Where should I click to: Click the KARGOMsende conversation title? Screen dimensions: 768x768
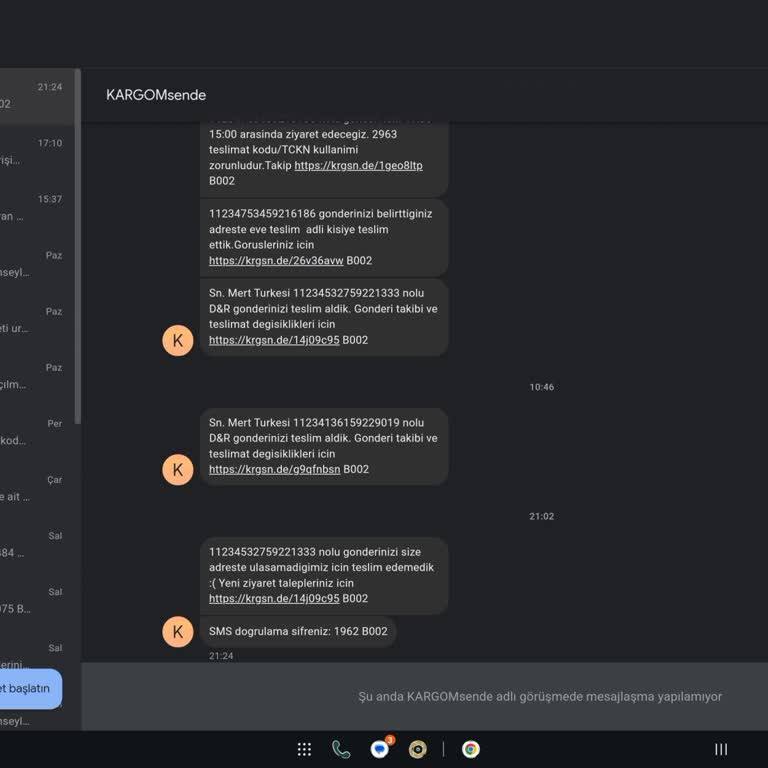[156, 95]
